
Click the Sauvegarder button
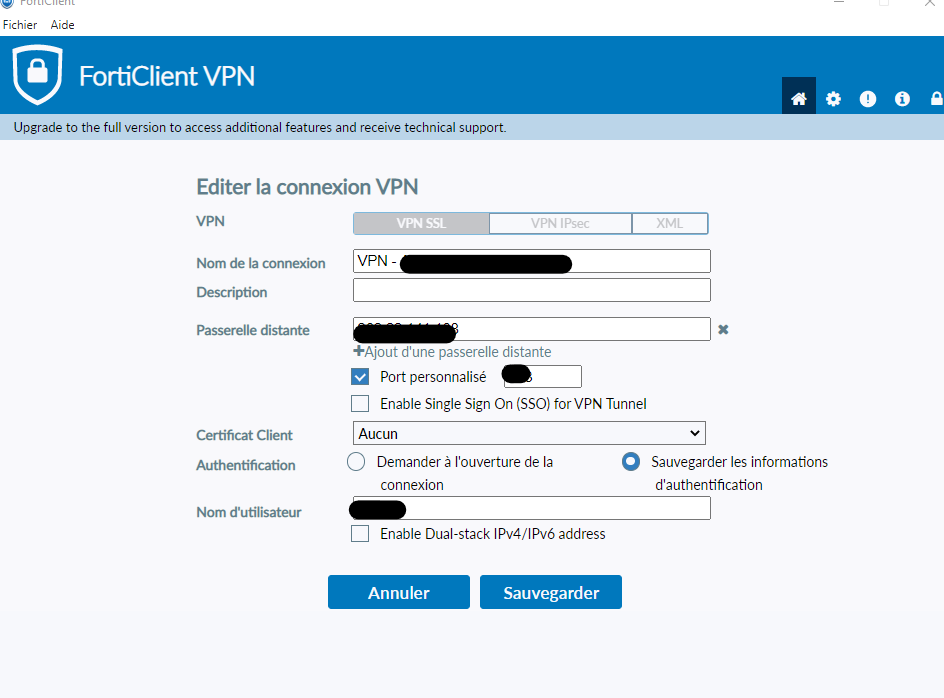(551, 592)
